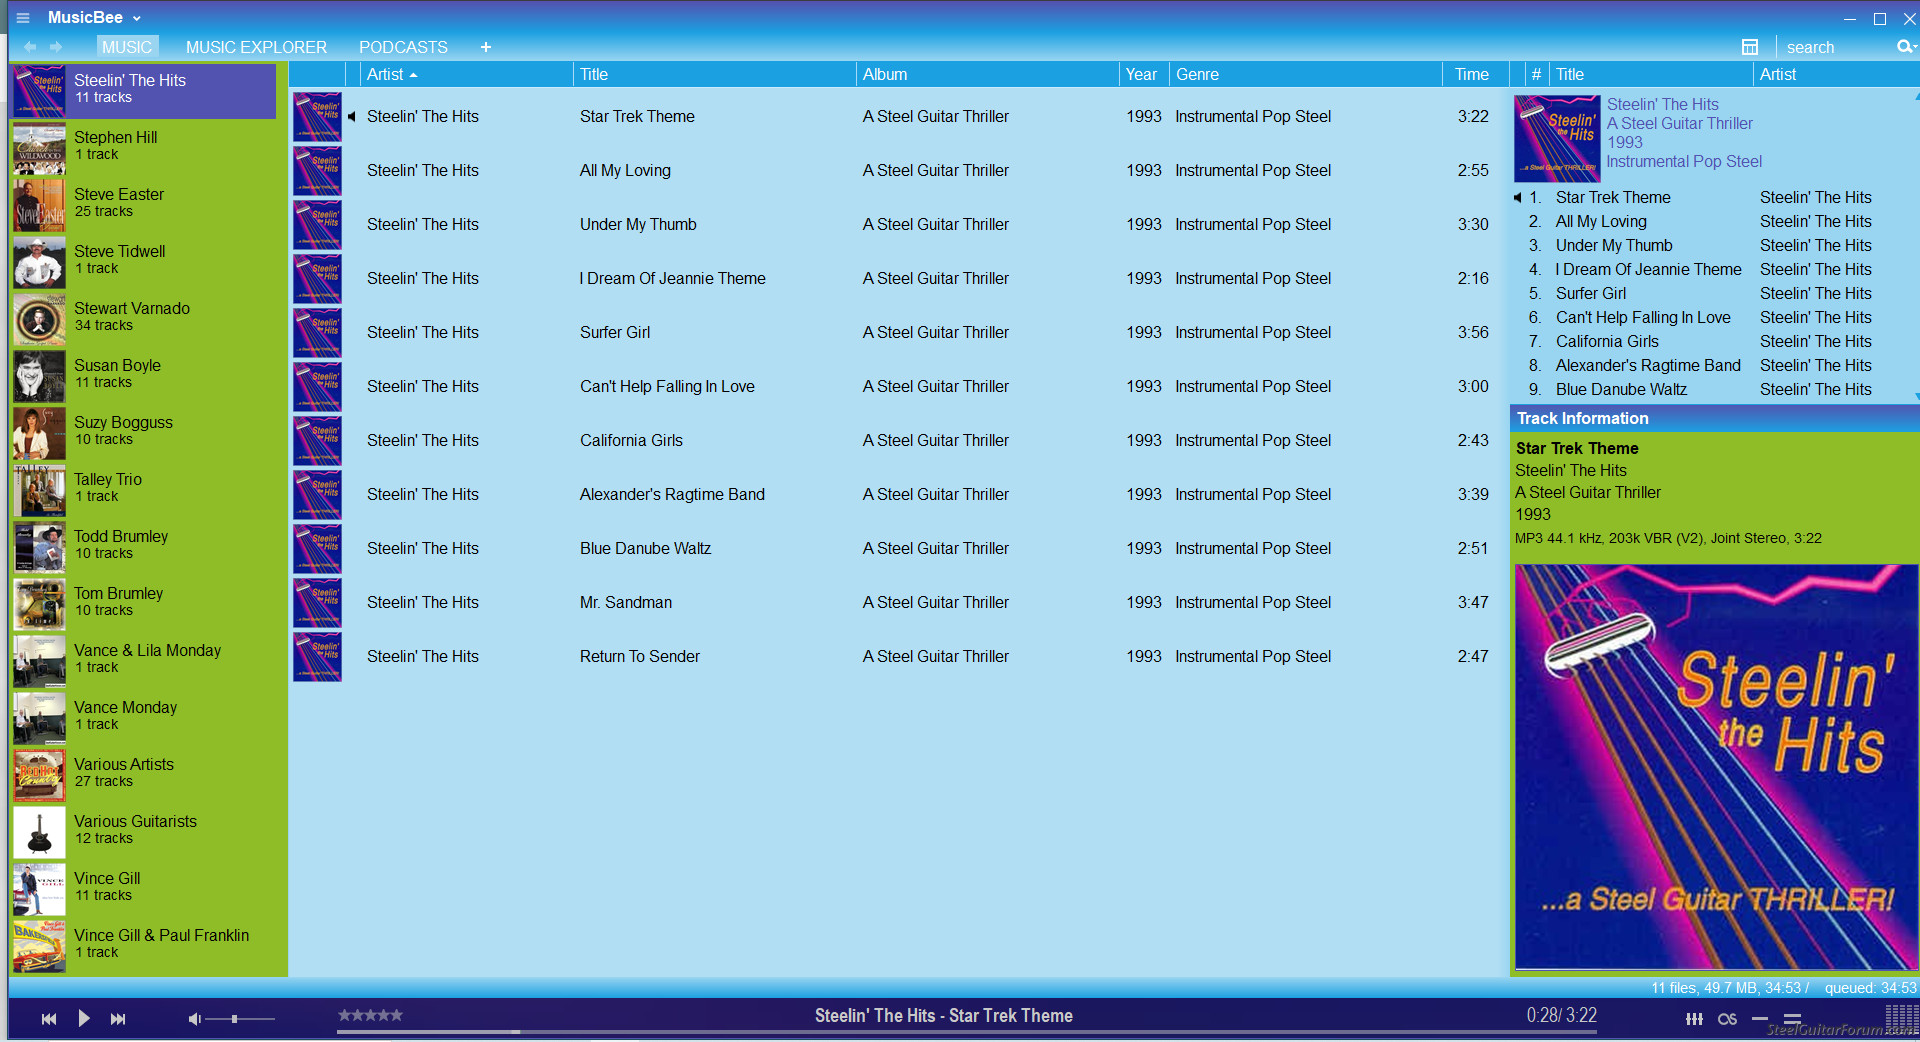Expand the MusicBee dropdown arrow
Screen dimensions: 1920x1042
pyautogui.click(x=137, y=18)
